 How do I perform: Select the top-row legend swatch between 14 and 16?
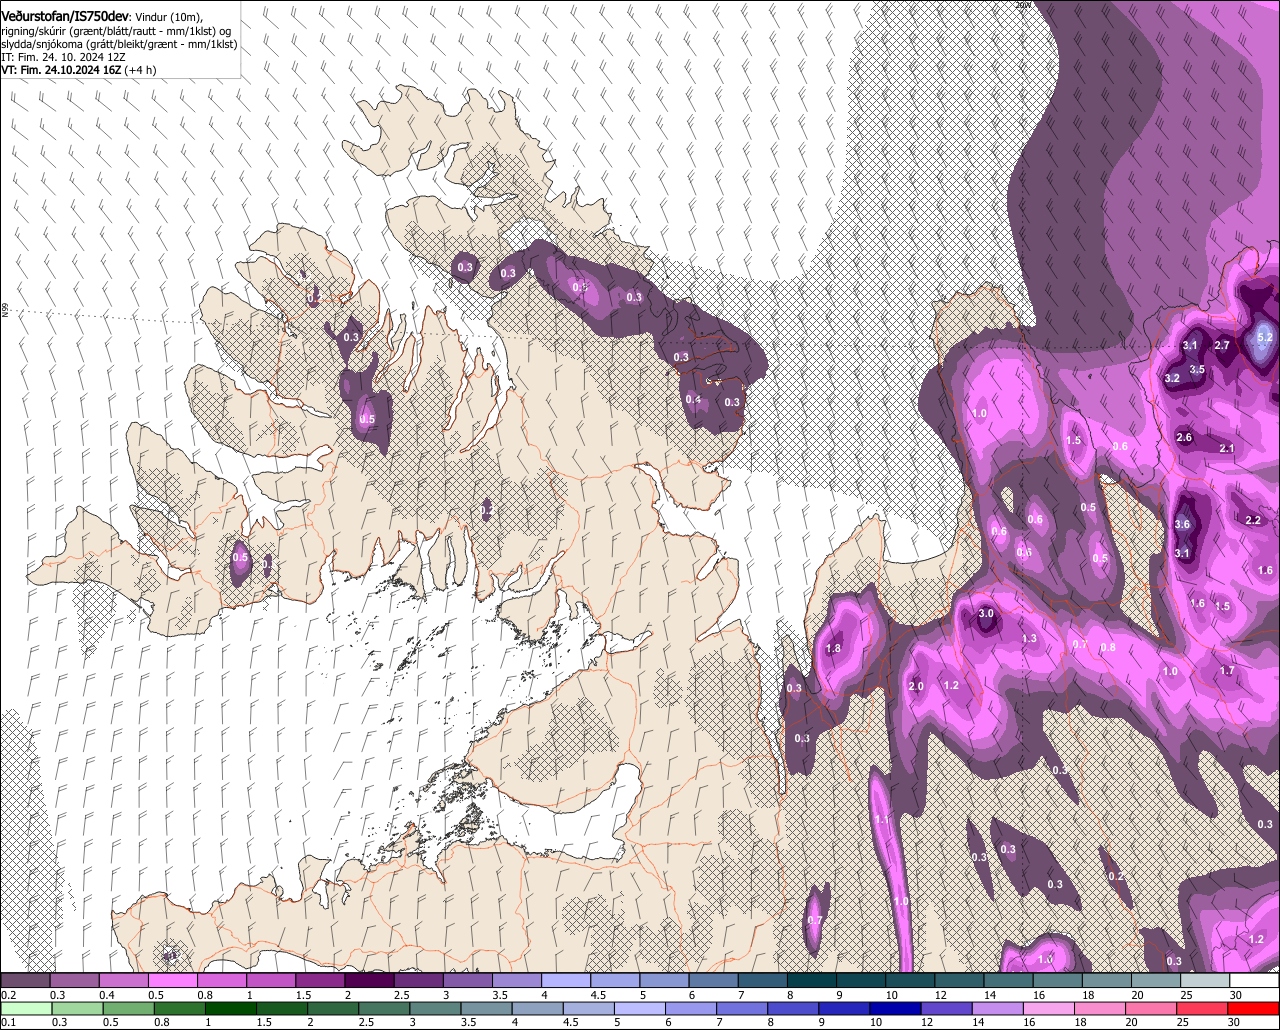[1008, 981]
